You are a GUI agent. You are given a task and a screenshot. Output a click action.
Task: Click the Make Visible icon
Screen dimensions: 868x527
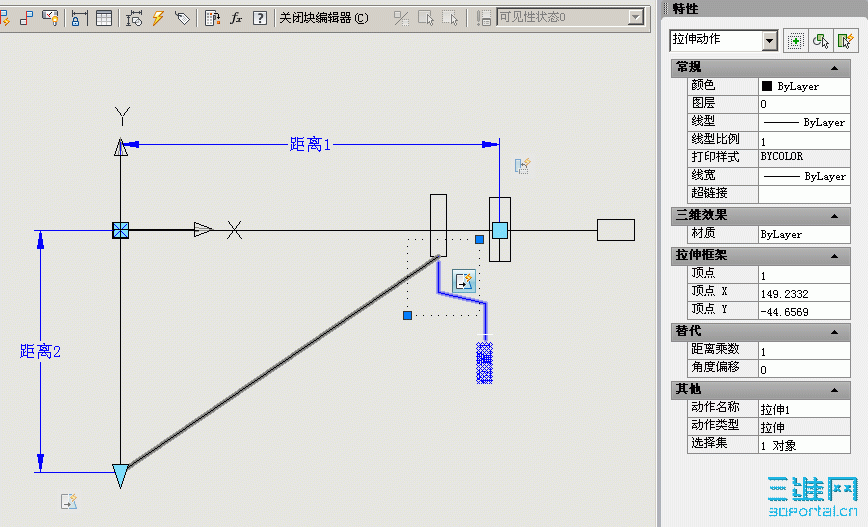[426, 18]
